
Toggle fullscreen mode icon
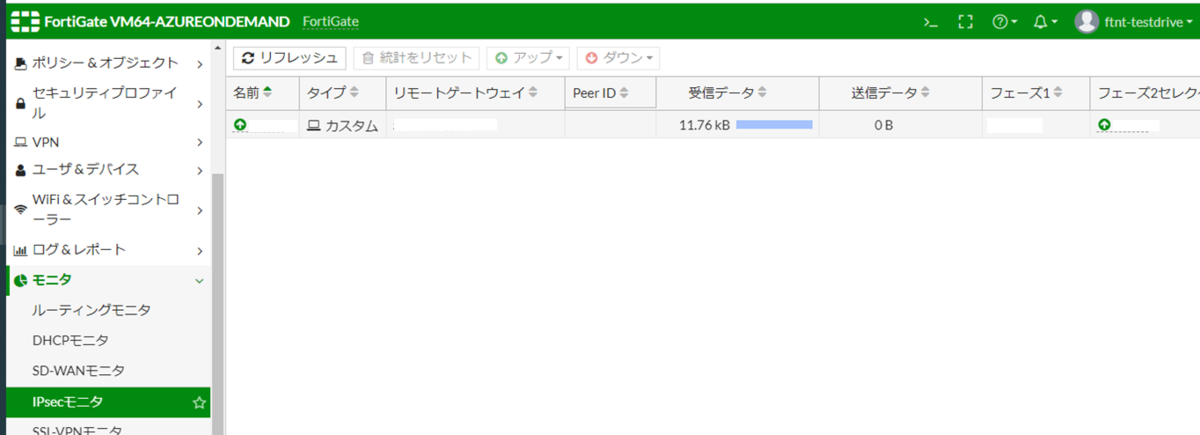pos(965,21)
